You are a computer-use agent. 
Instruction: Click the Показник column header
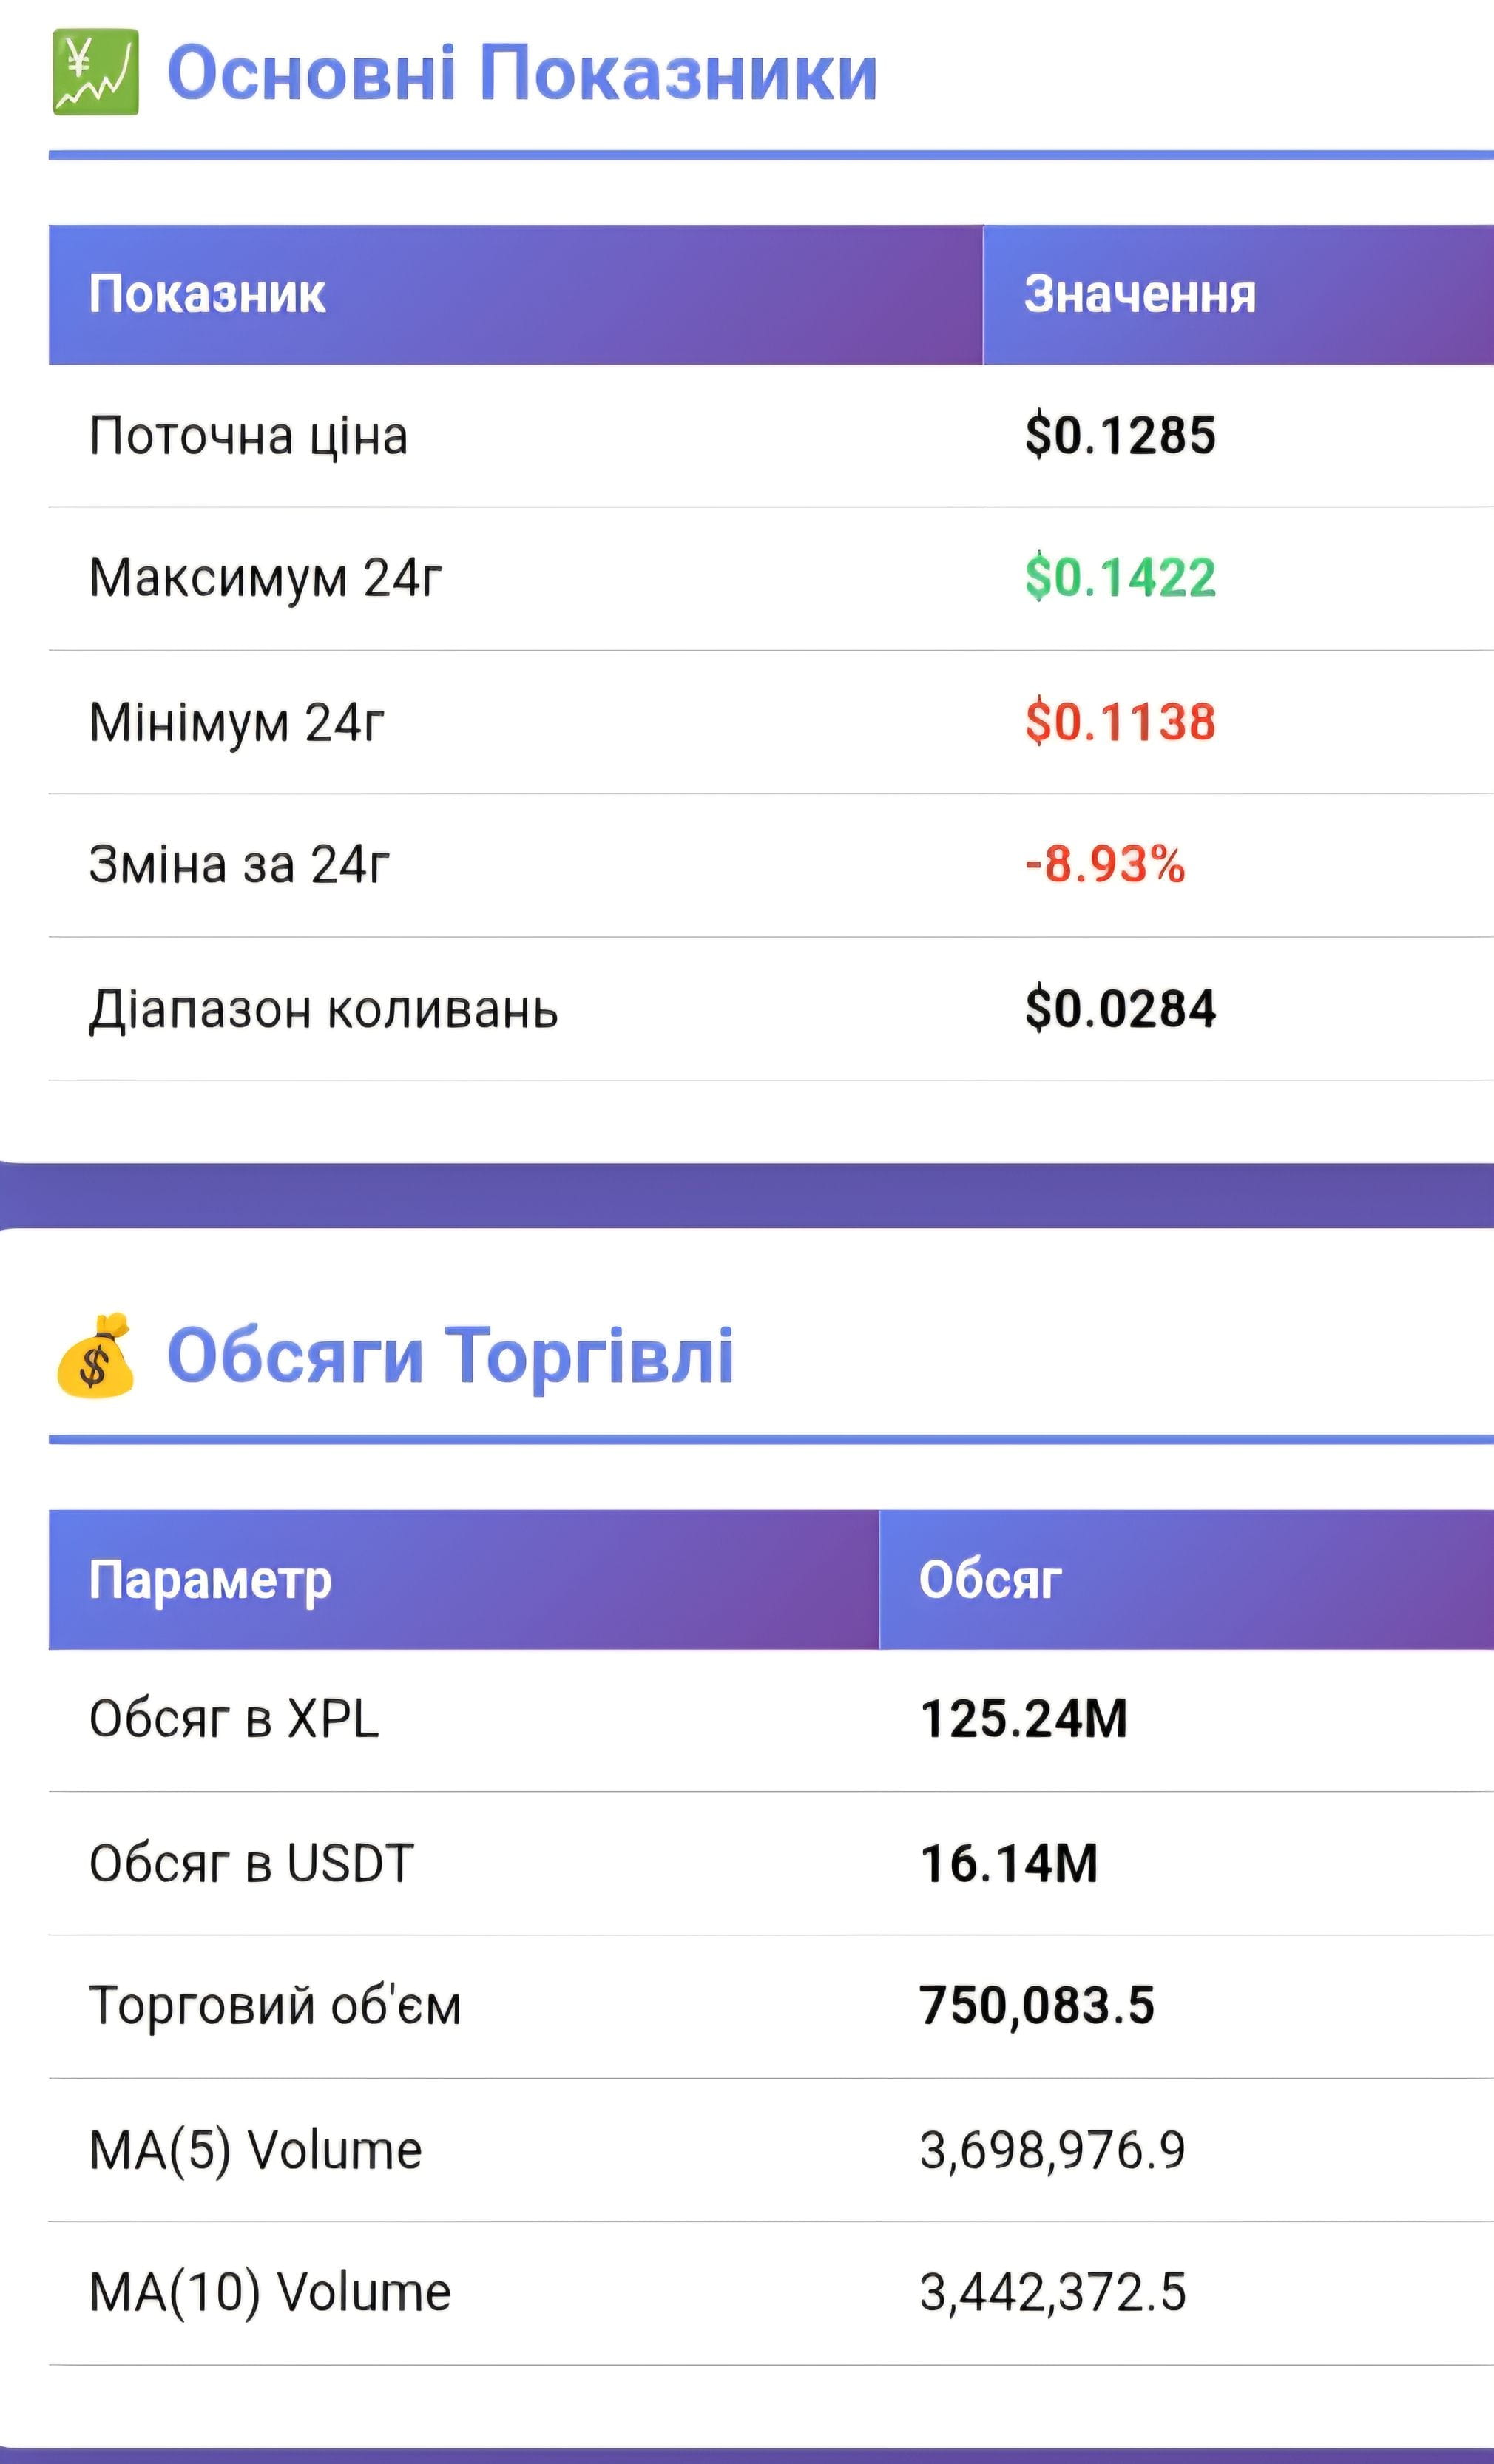(x=207, y=295)
